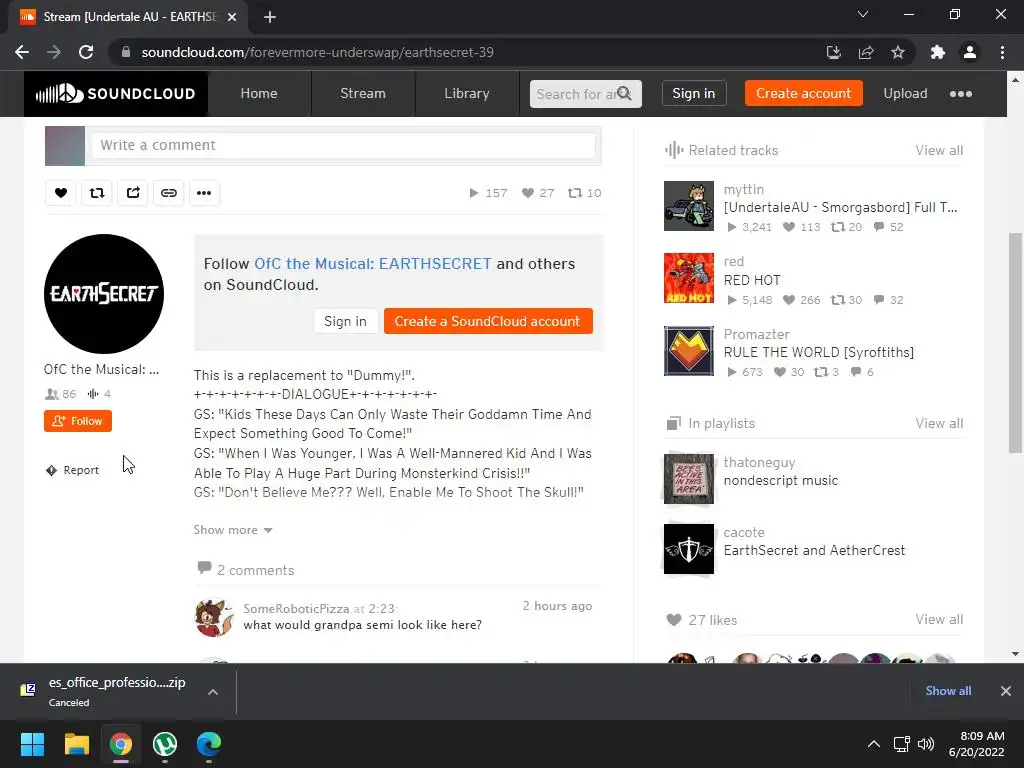The height and width of the screenshot is (768, 1024).
Task: Click the address bar URL
Action: point(317,52)
